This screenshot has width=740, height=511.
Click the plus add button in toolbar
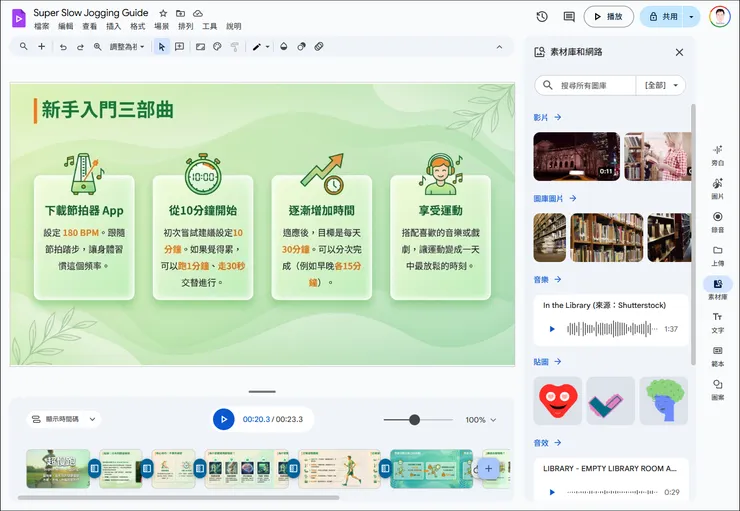42,47
